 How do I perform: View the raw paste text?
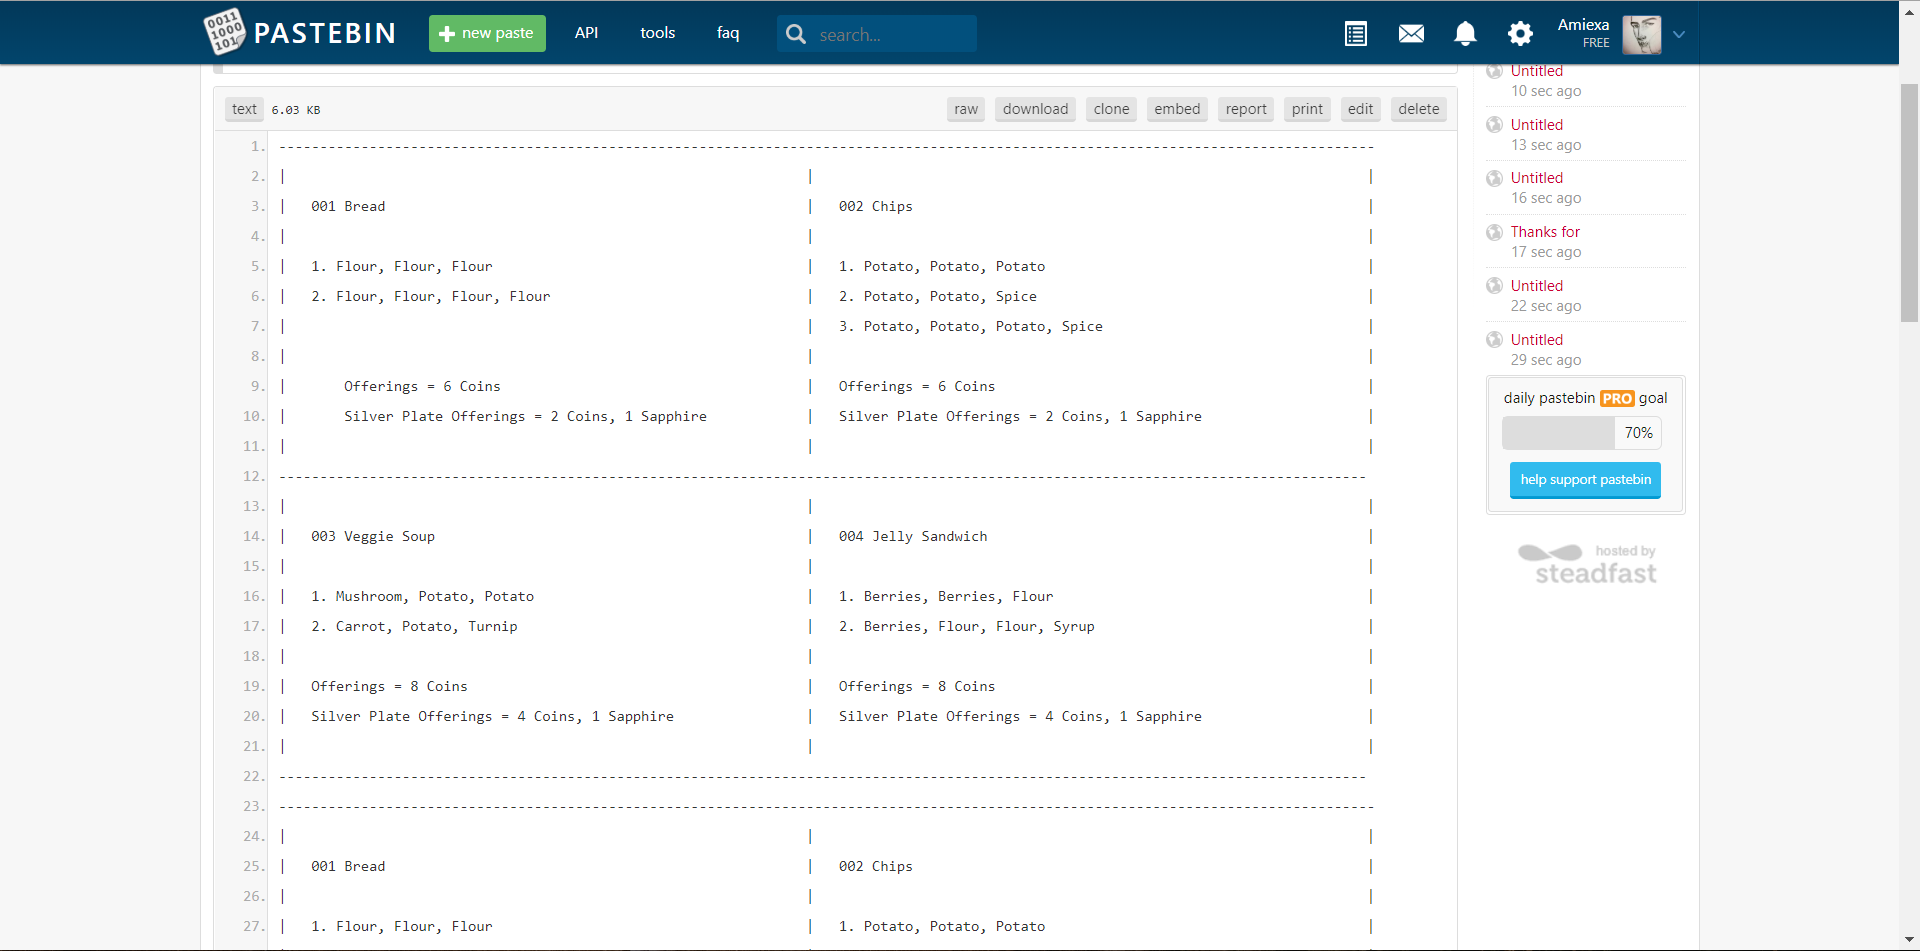[x=965, y=109]
